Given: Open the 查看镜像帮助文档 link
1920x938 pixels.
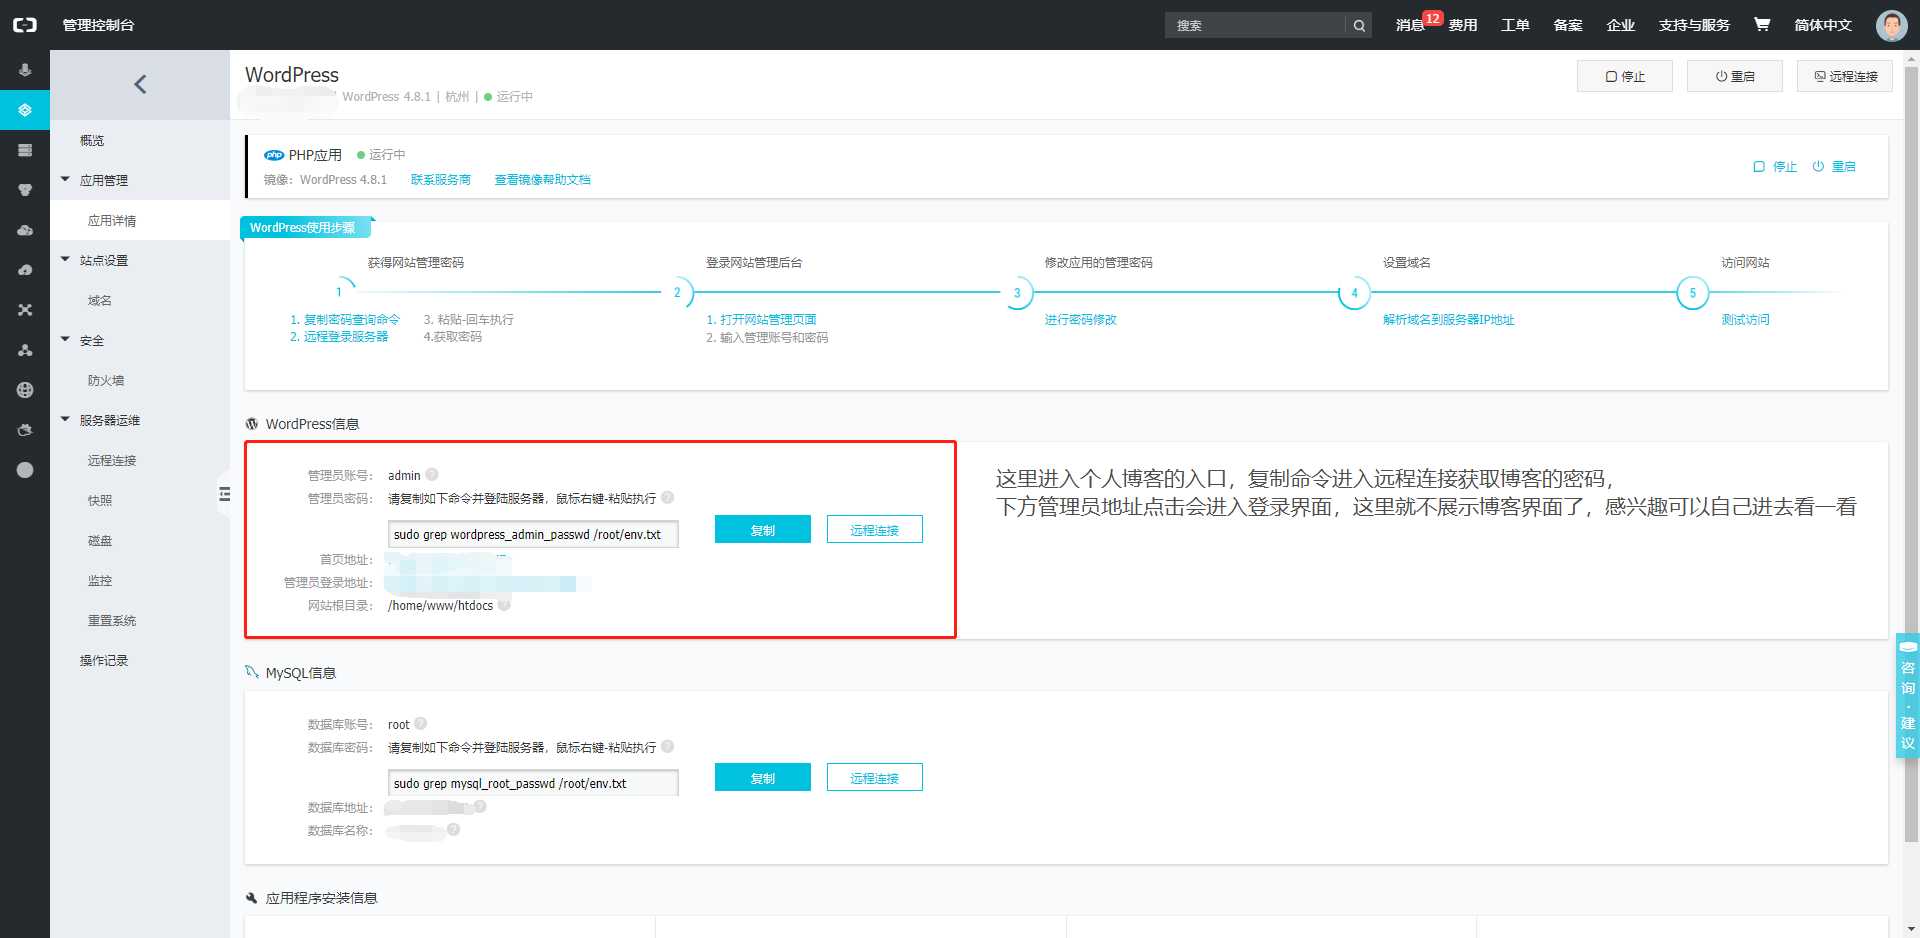Looking at the screenshot, I should 542,180.
